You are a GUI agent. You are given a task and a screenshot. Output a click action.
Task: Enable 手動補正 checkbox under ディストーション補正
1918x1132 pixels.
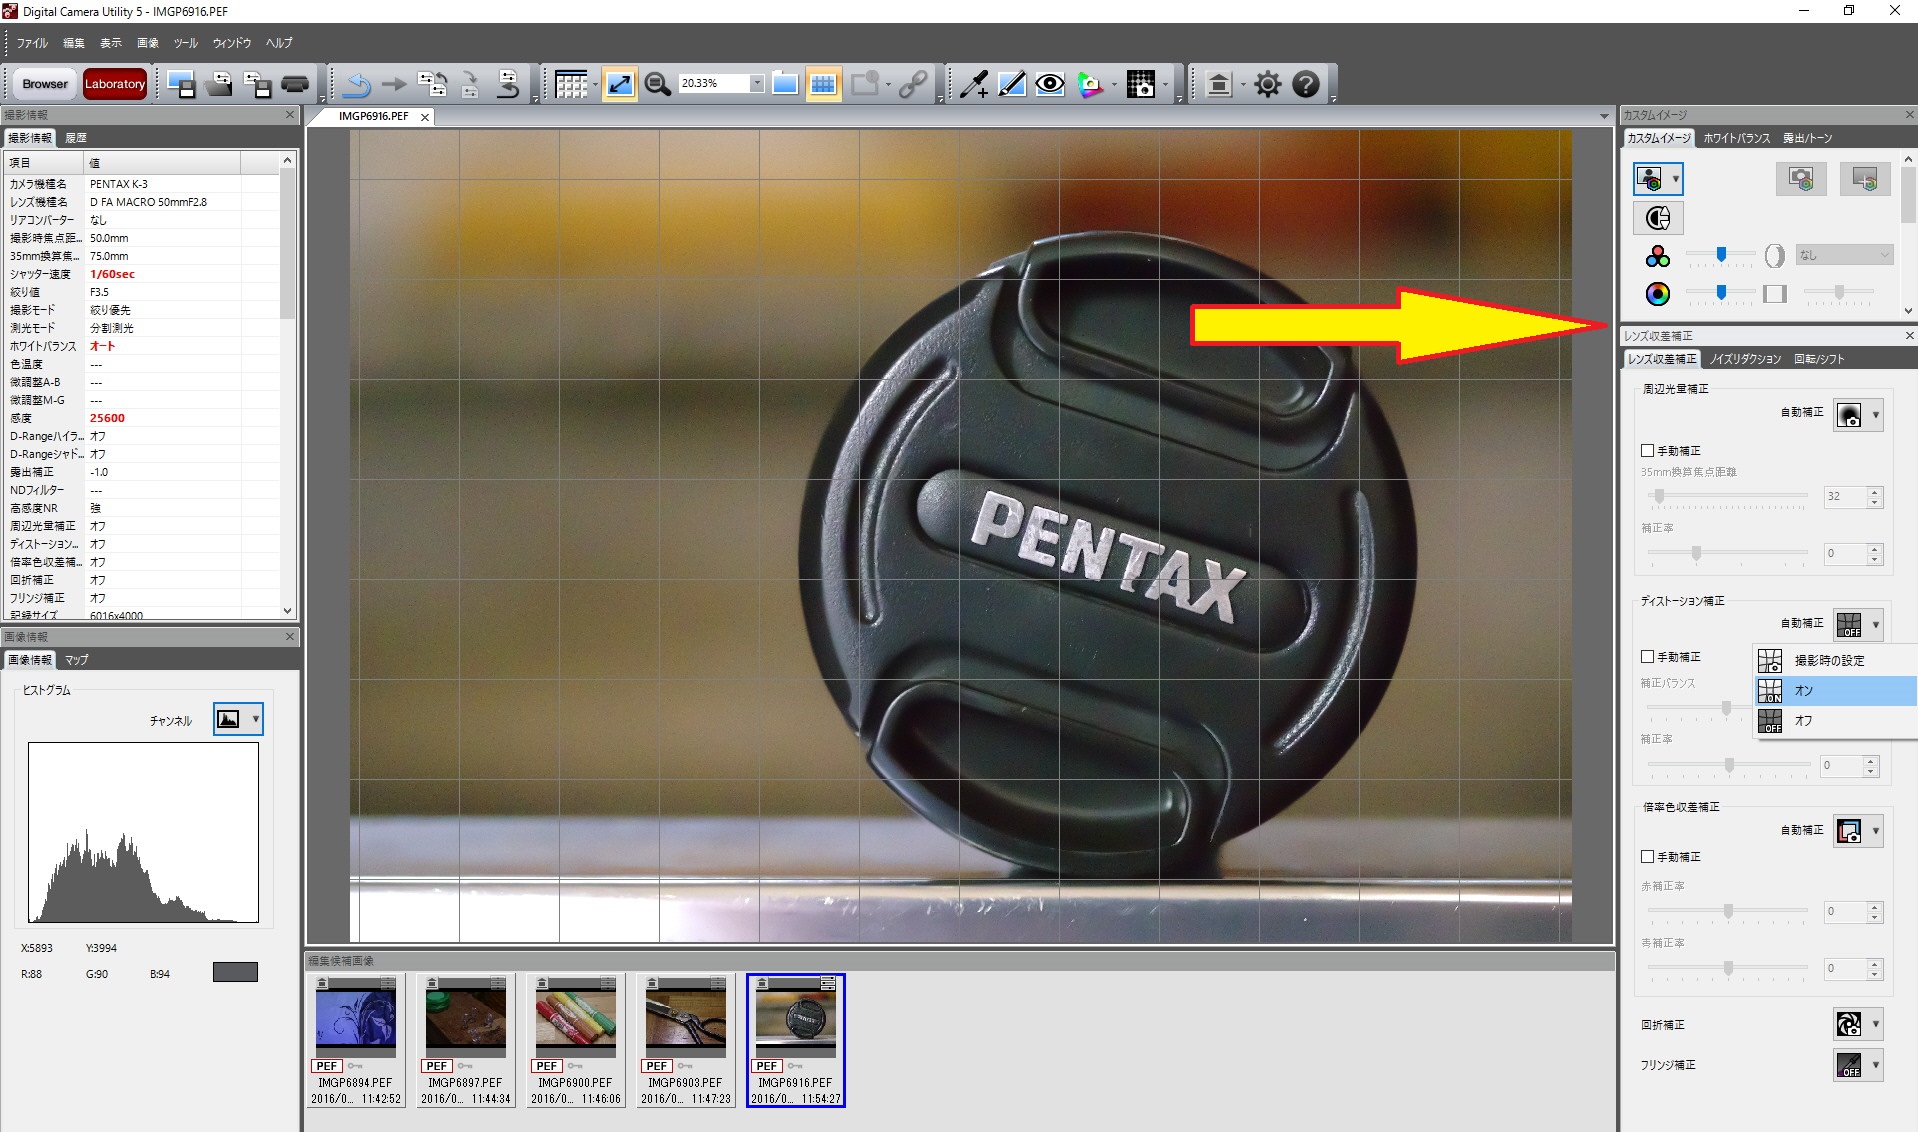(x=1647, y=657)
